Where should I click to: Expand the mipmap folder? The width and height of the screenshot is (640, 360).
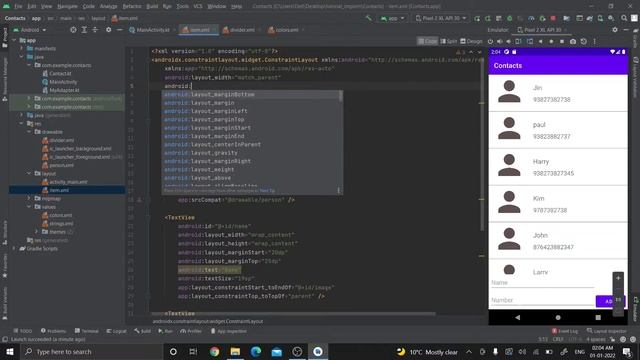point(29,198)
